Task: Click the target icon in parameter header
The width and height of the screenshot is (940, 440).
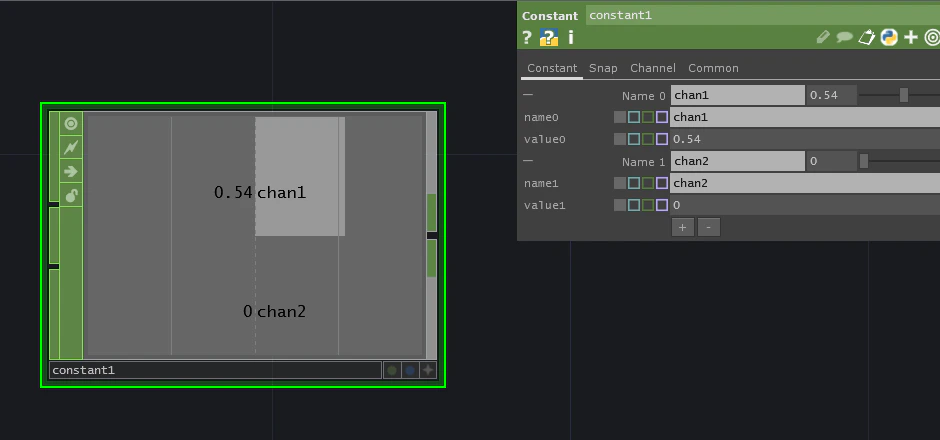Action: coord(932,38)
